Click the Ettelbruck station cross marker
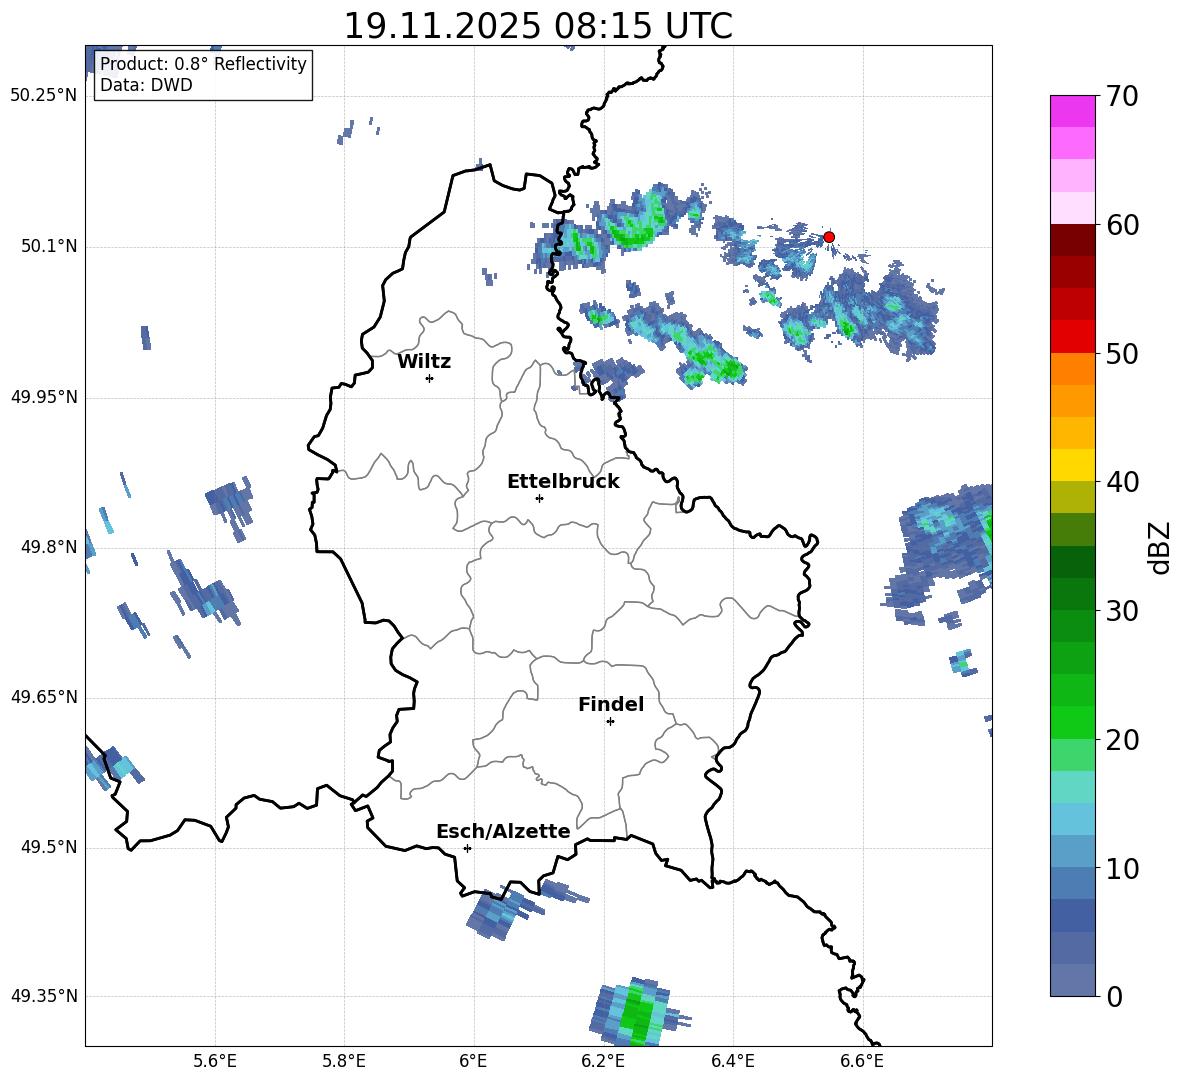 tap(539, 498)
